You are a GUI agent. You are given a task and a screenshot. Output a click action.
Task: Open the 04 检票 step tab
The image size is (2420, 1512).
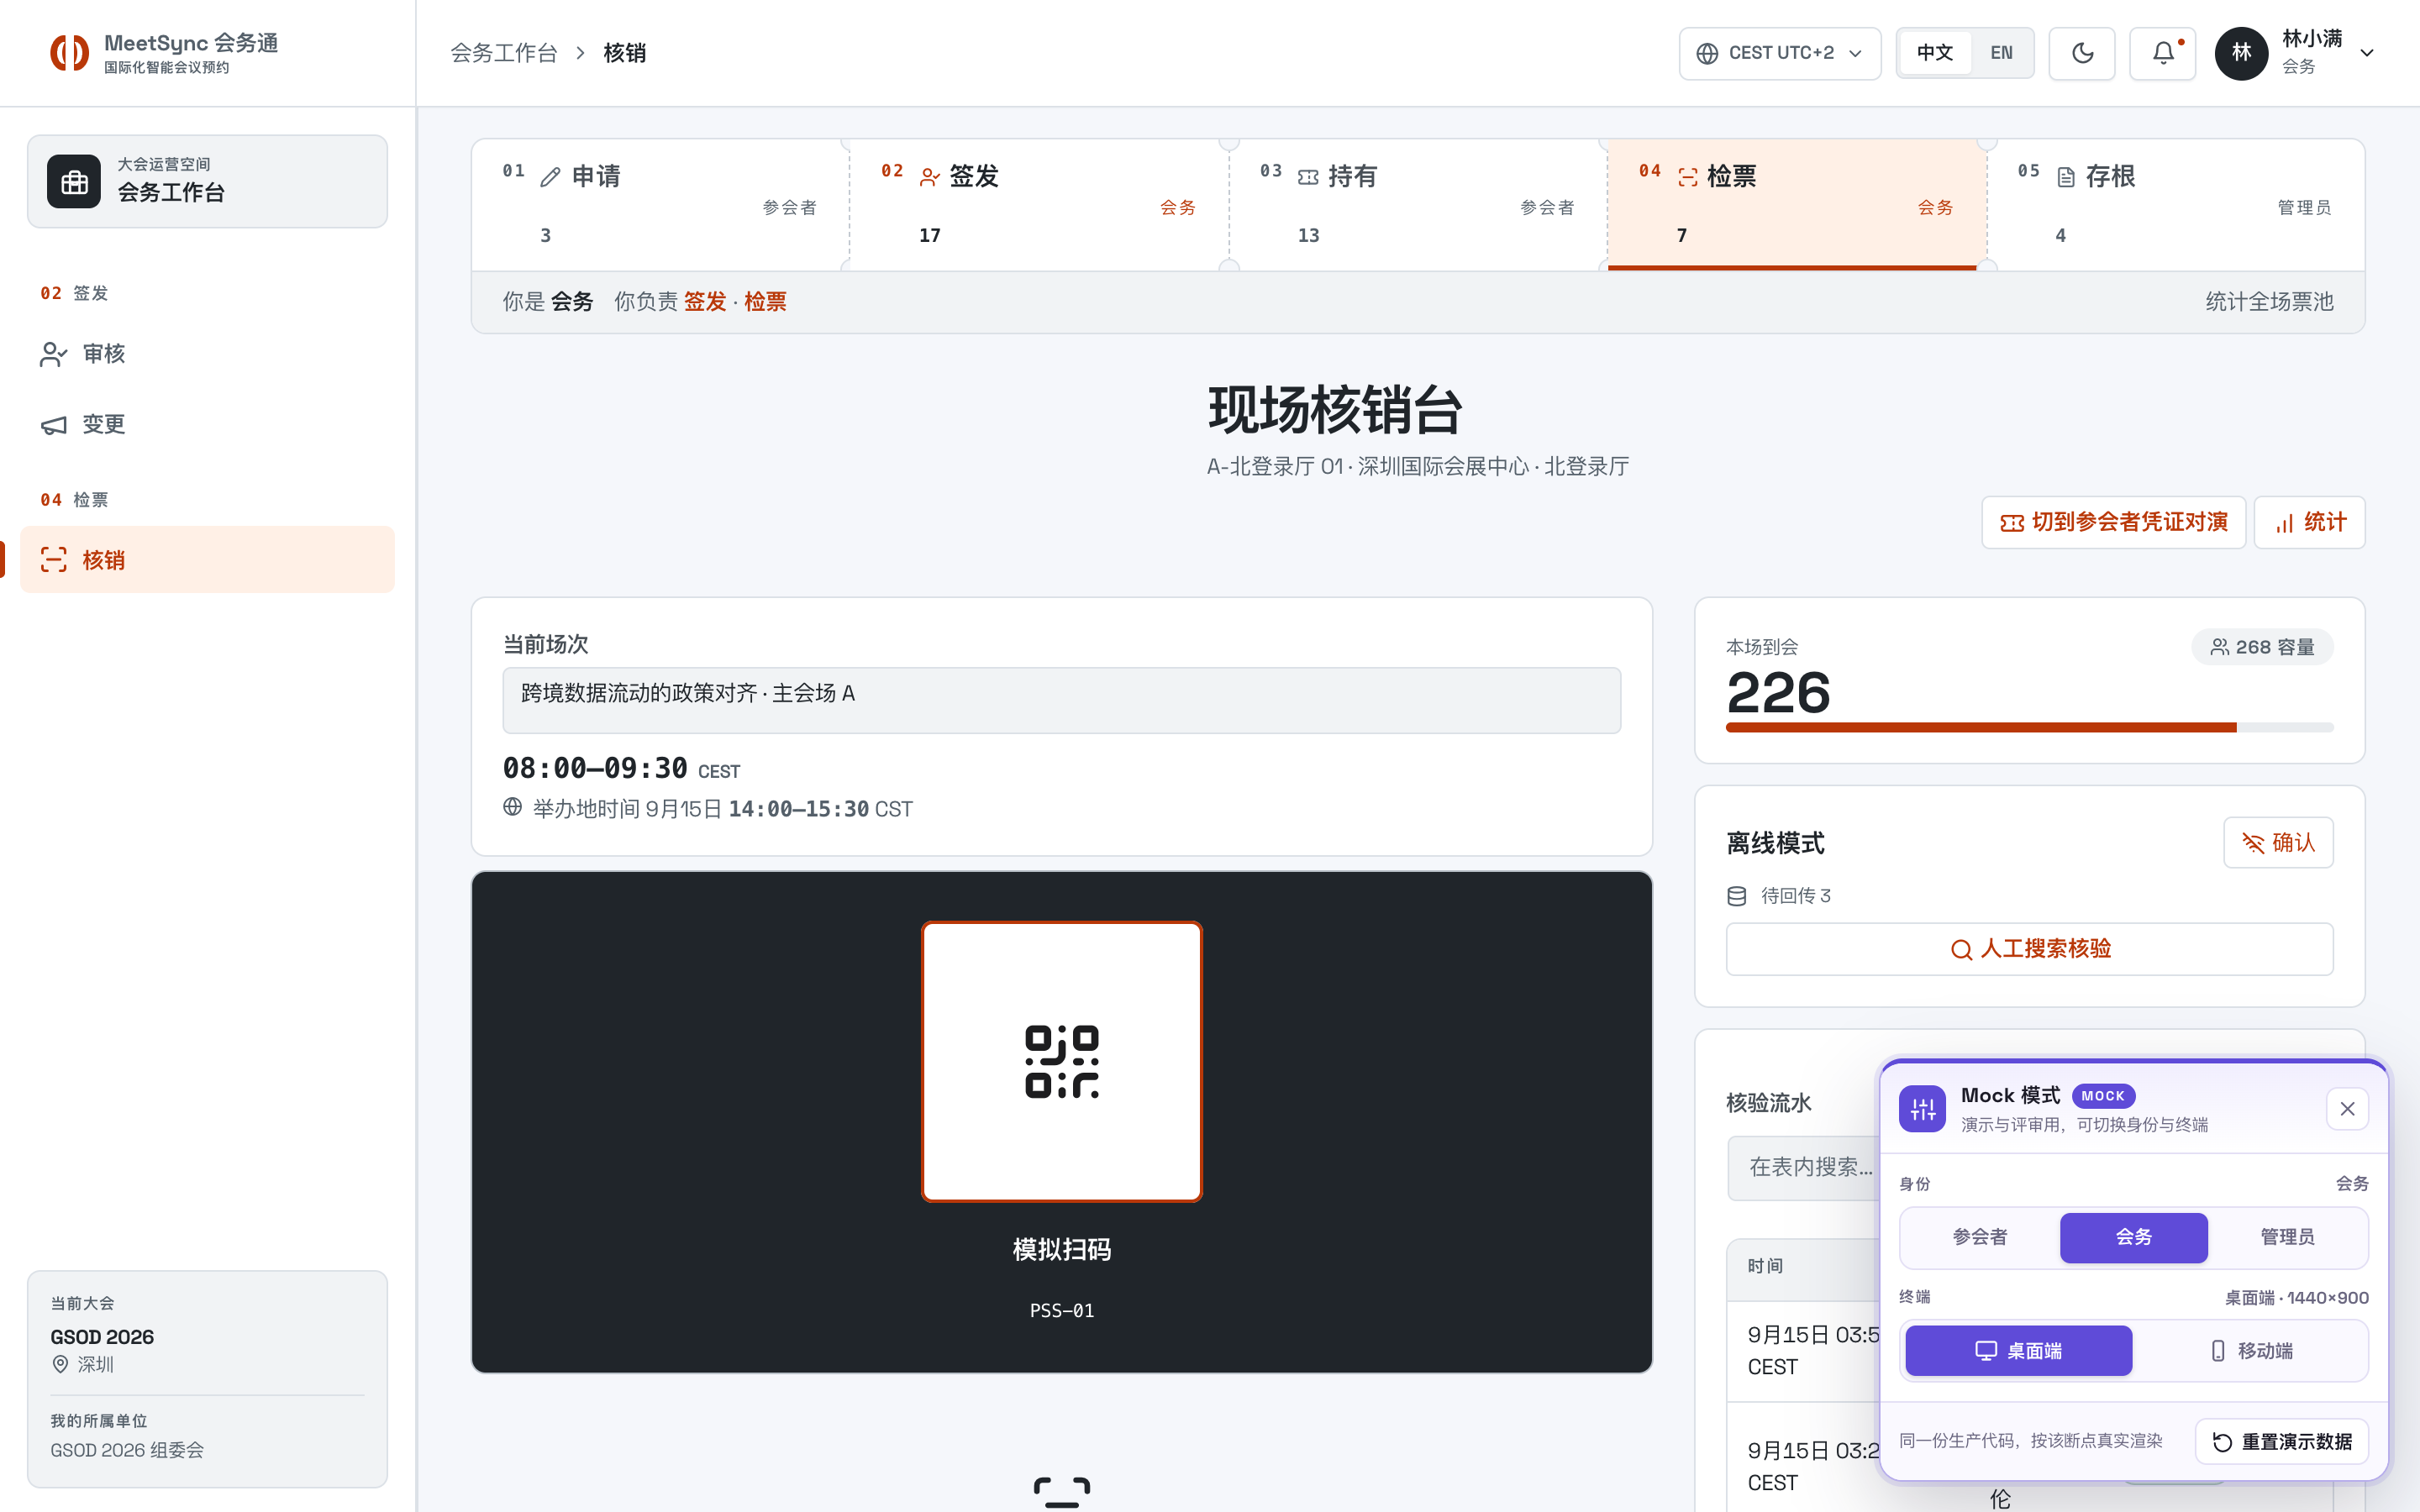coord(1796,204)
